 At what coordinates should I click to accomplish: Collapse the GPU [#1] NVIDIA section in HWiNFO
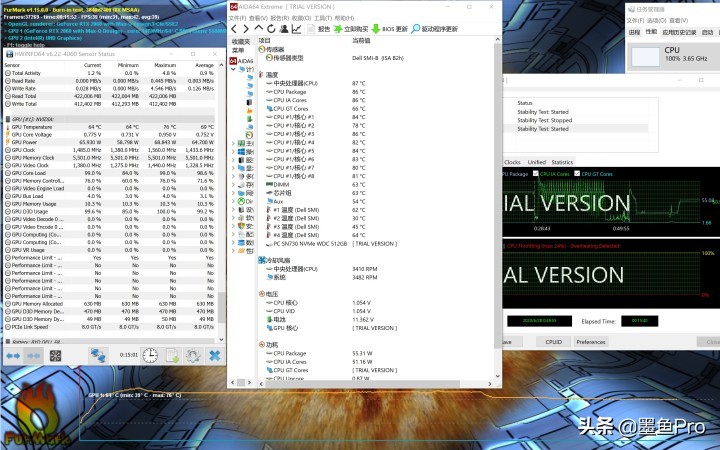pos(8,119)
